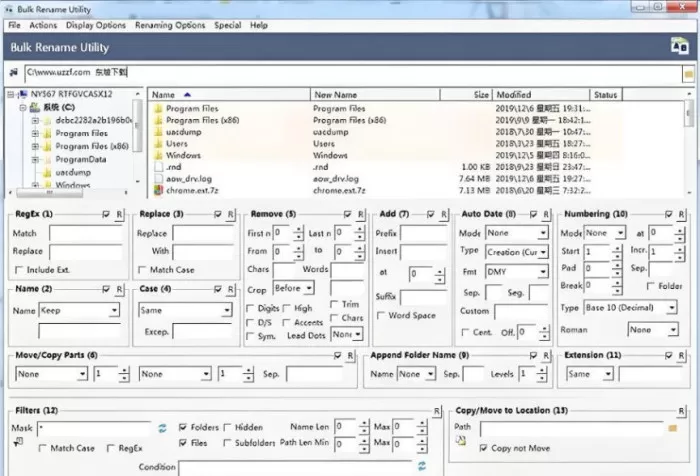This screenshot has height=476, width=700.
Task: Click the Prefix input field in Add panel
Action: (x=424, y=233)
